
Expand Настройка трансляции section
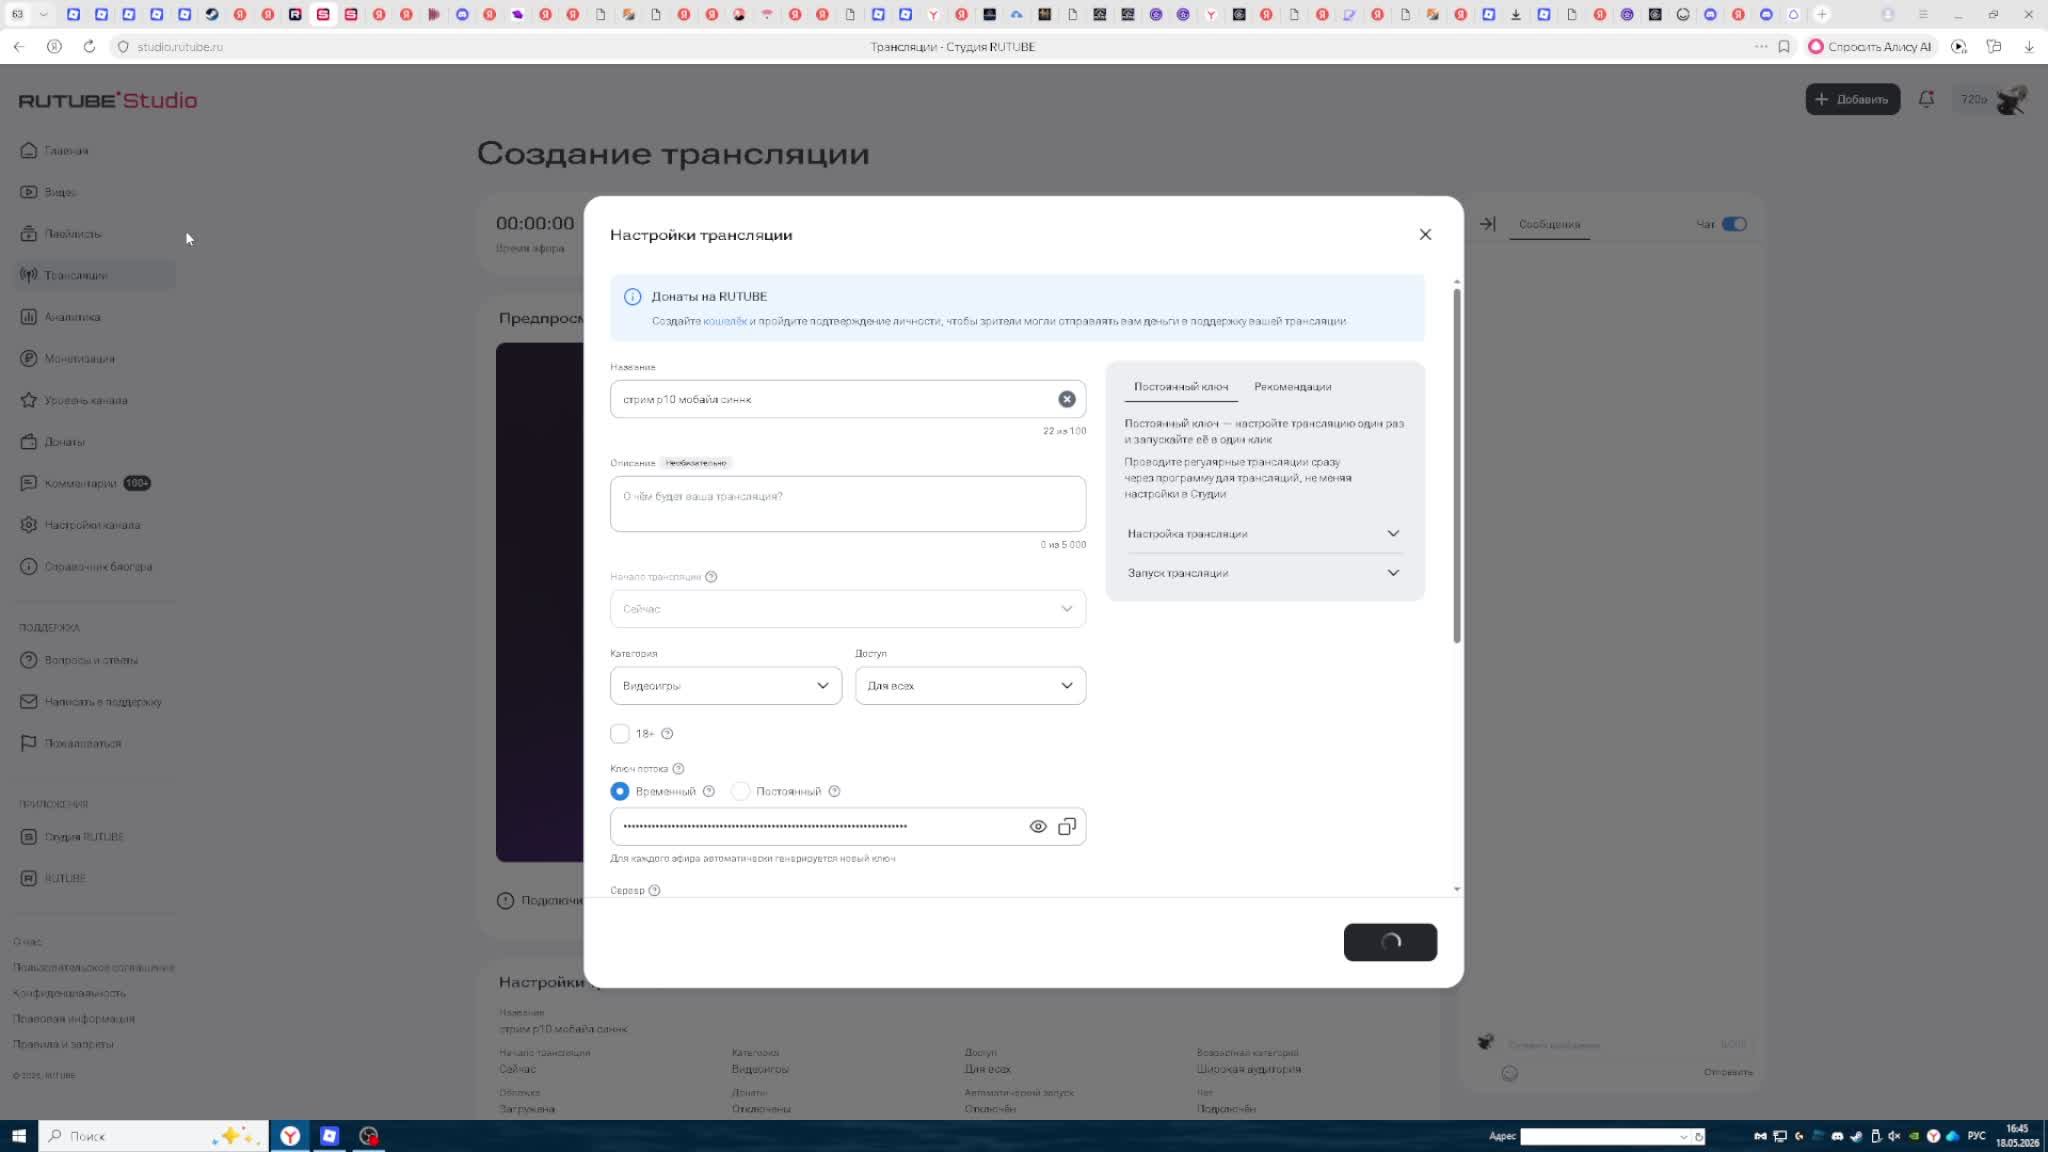coord(1264,534)
